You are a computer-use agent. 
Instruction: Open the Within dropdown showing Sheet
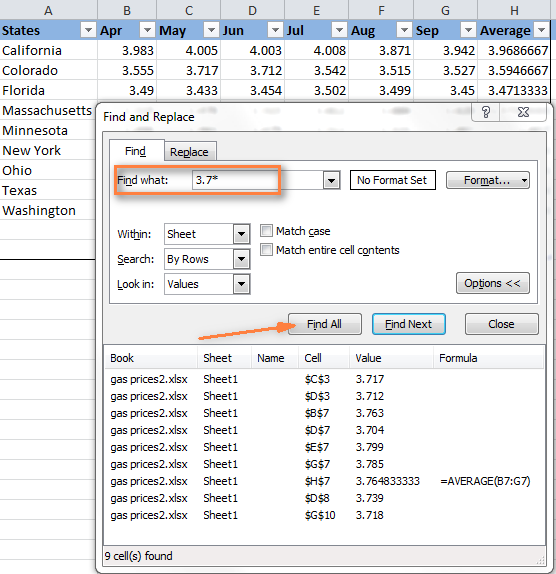242,234
